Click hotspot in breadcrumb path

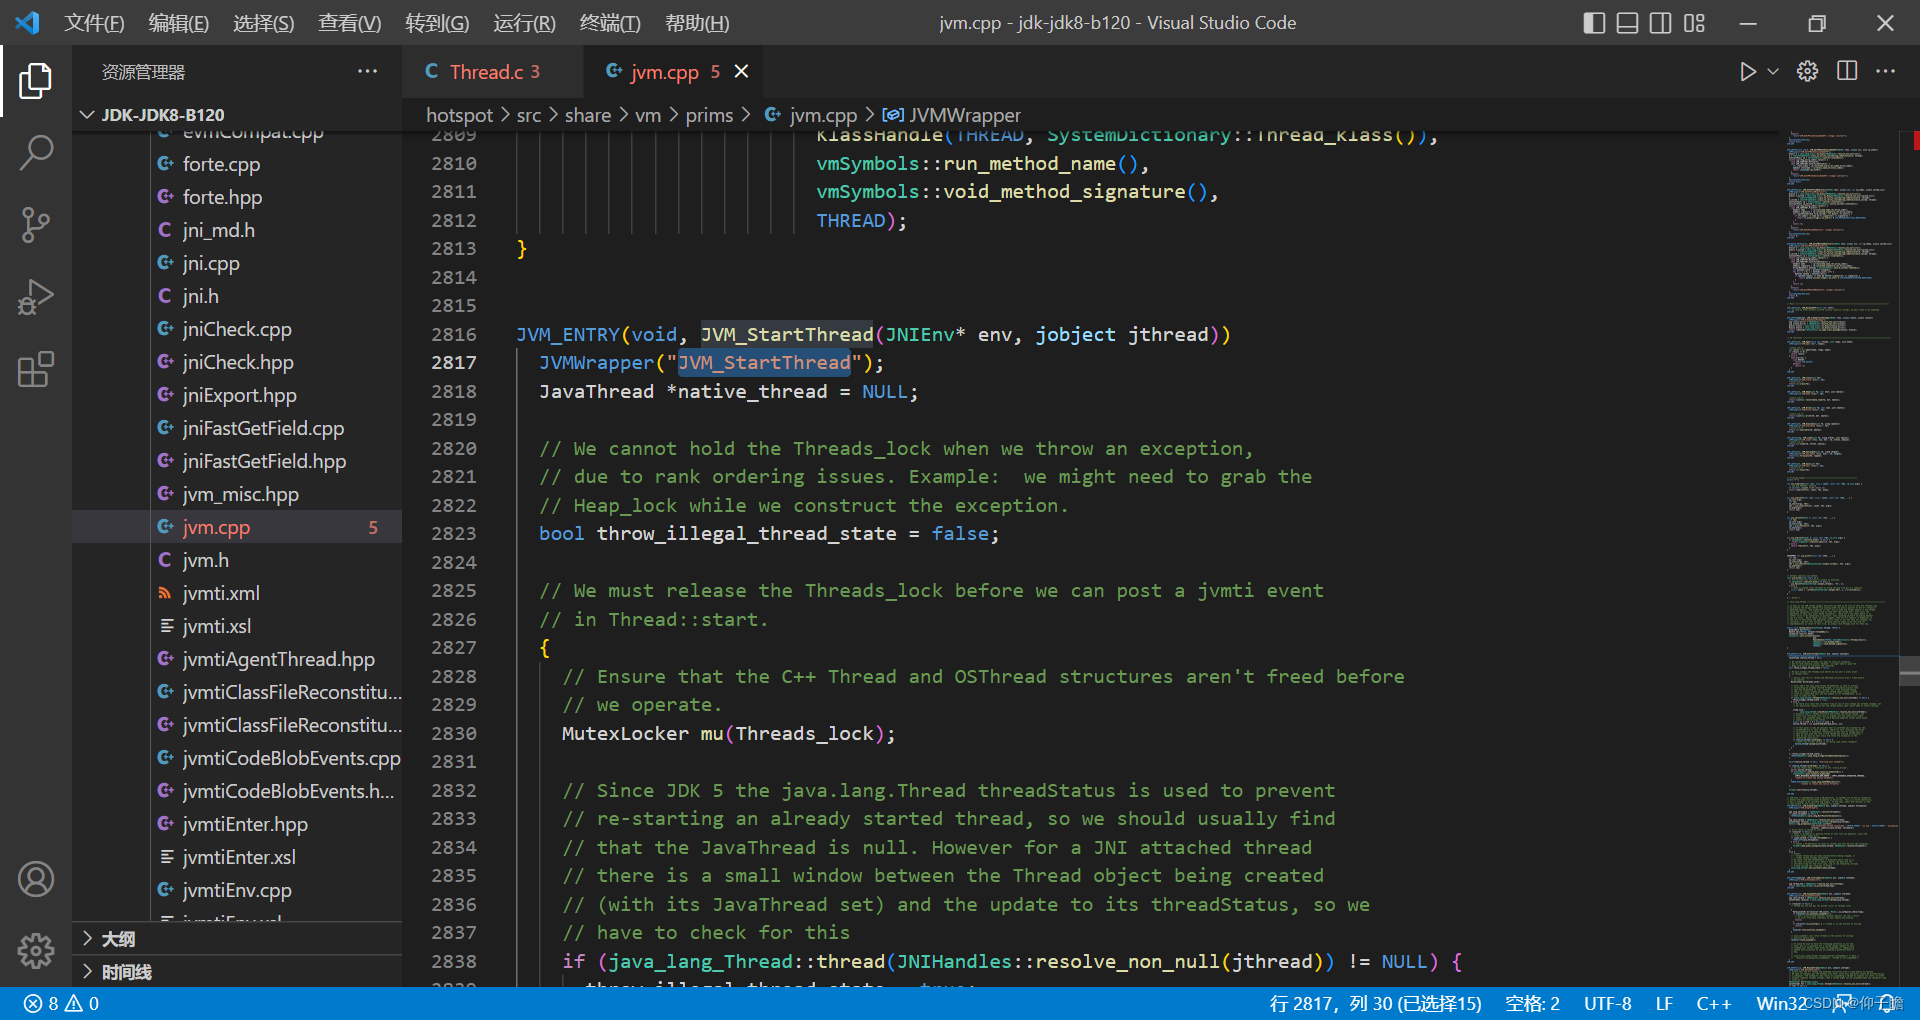coord(459,115)
